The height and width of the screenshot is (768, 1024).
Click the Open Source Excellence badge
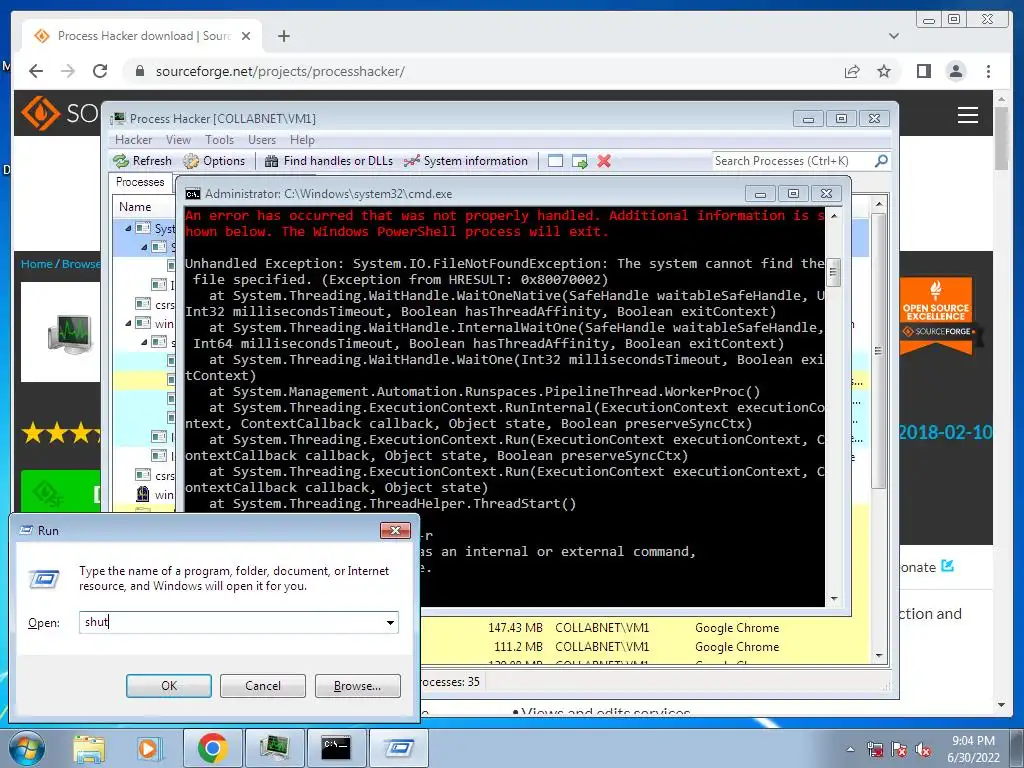(936, 316)
